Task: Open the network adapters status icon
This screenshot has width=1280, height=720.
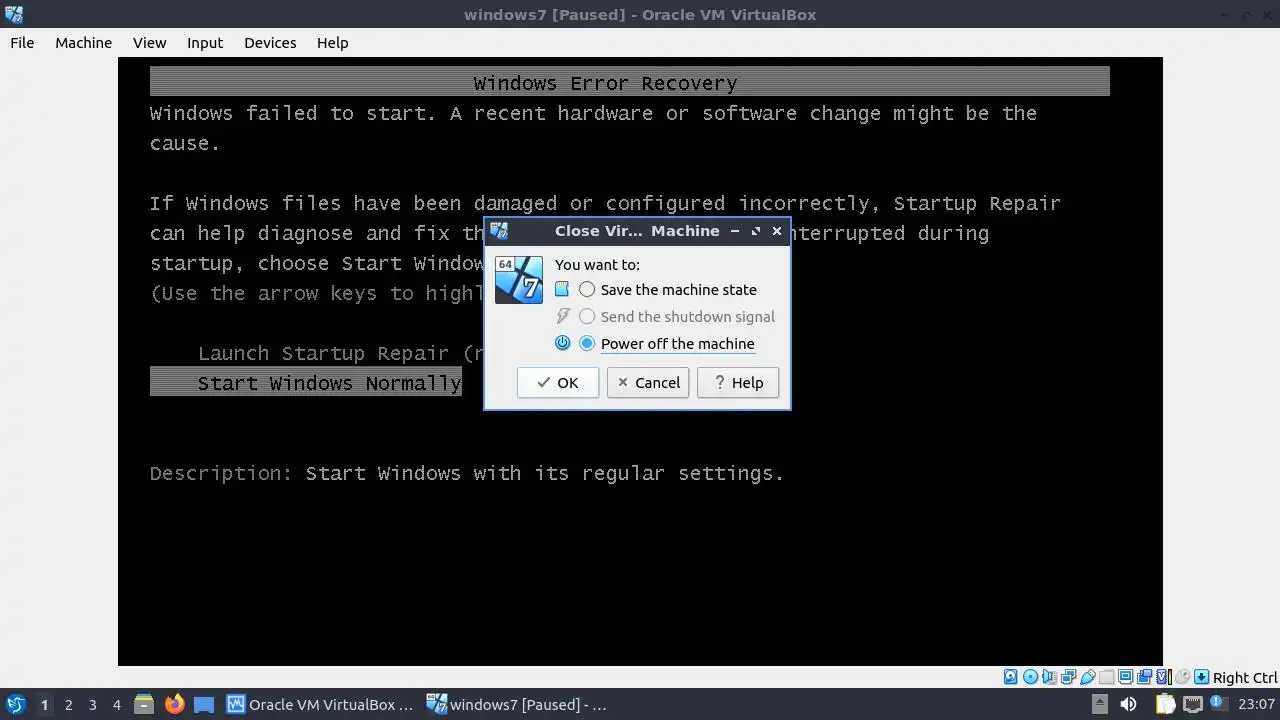Action: pyautogui.click(x=1068, y=677)
